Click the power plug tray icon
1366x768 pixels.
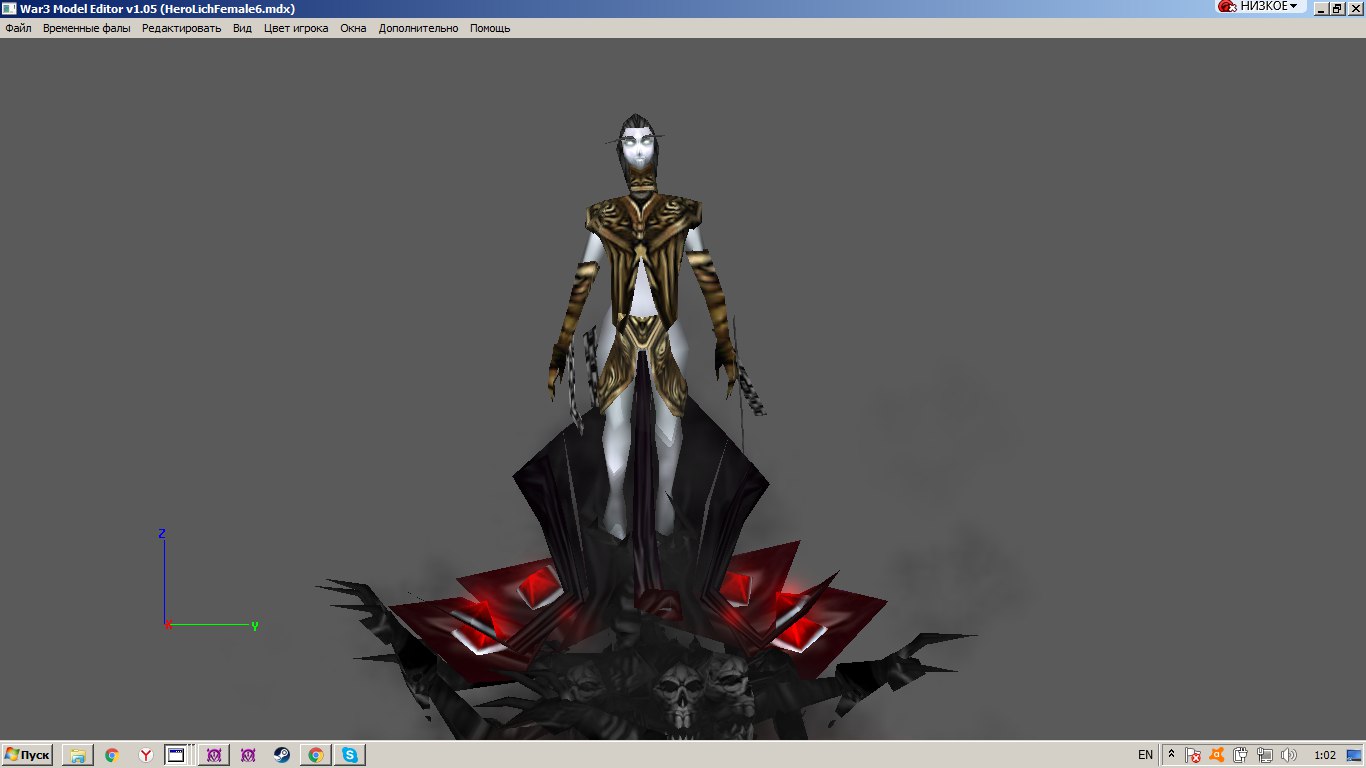pos(1240,755)
